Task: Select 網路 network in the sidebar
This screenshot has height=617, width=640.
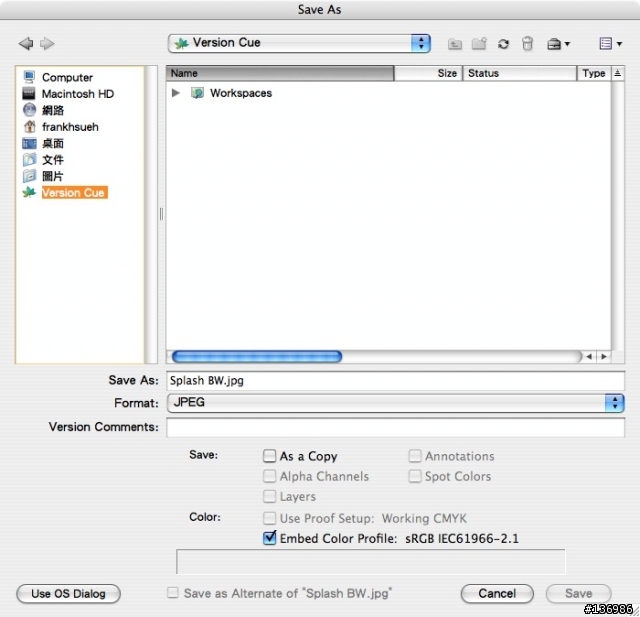Action: tap(53, 110)
